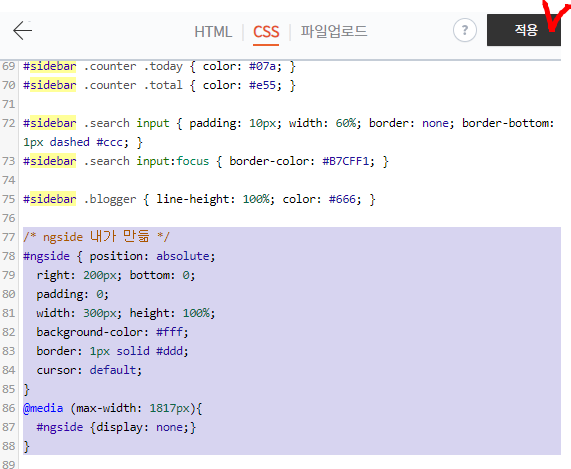Open help with the question mark icon

[x=465, y=30]
